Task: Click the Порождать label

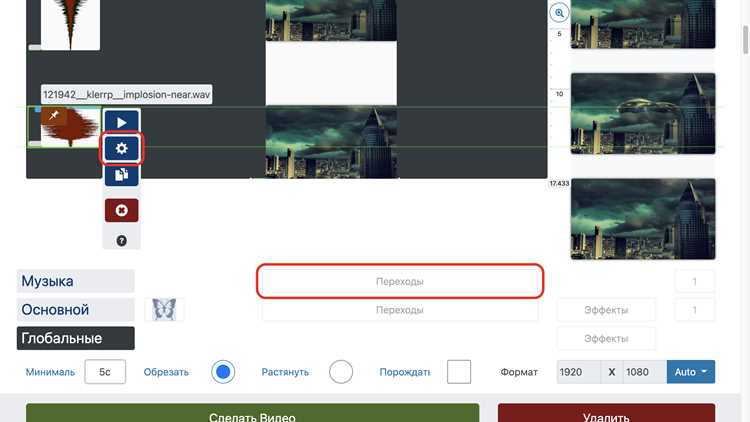Action: [405, 372]
